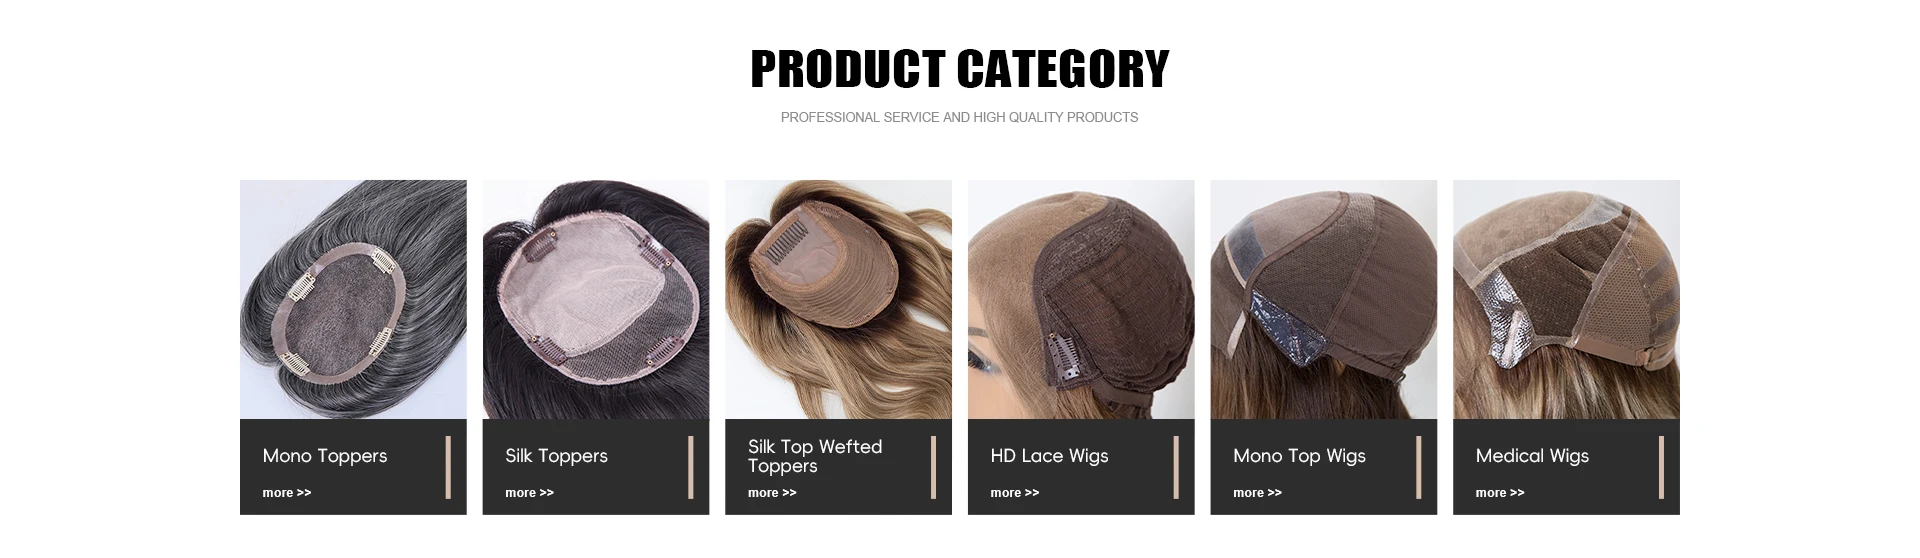
Task: Click the HD Lace Wigs category title
Action: (x=1049, y=456)
